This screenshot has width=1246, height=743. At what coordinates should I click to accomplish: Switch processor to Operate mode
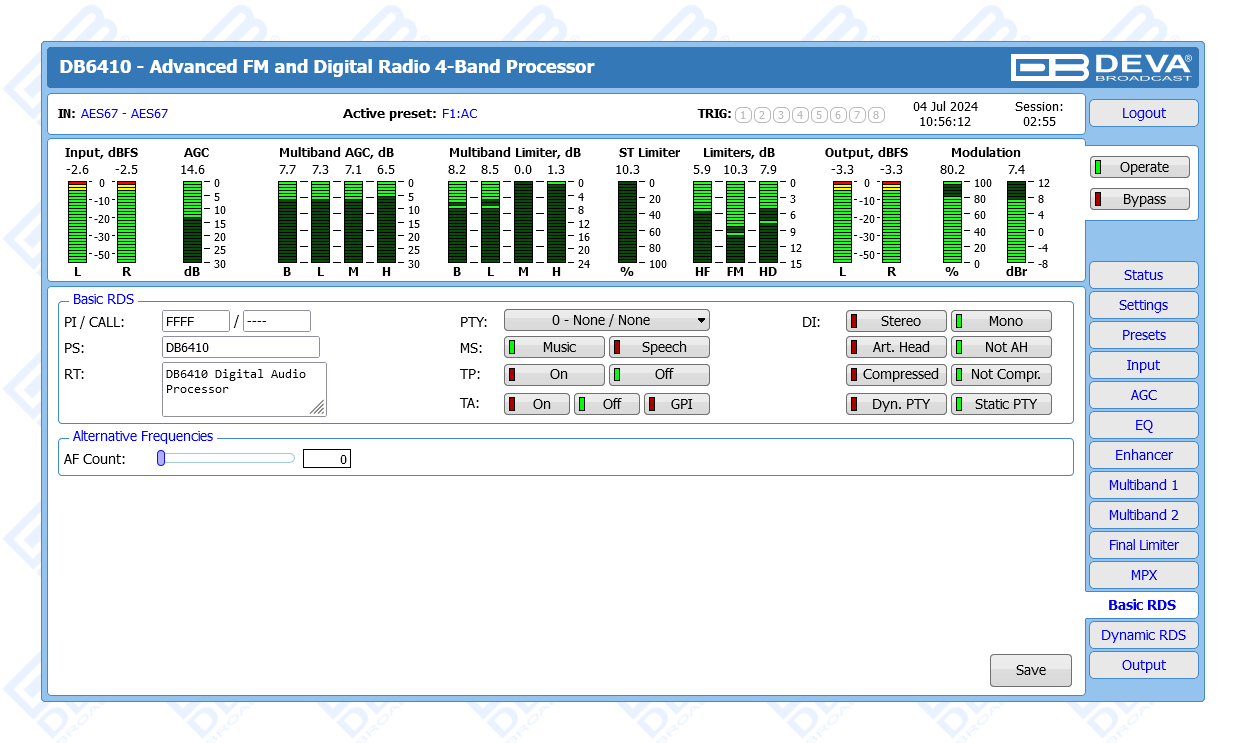click(x=1140, y=168)
